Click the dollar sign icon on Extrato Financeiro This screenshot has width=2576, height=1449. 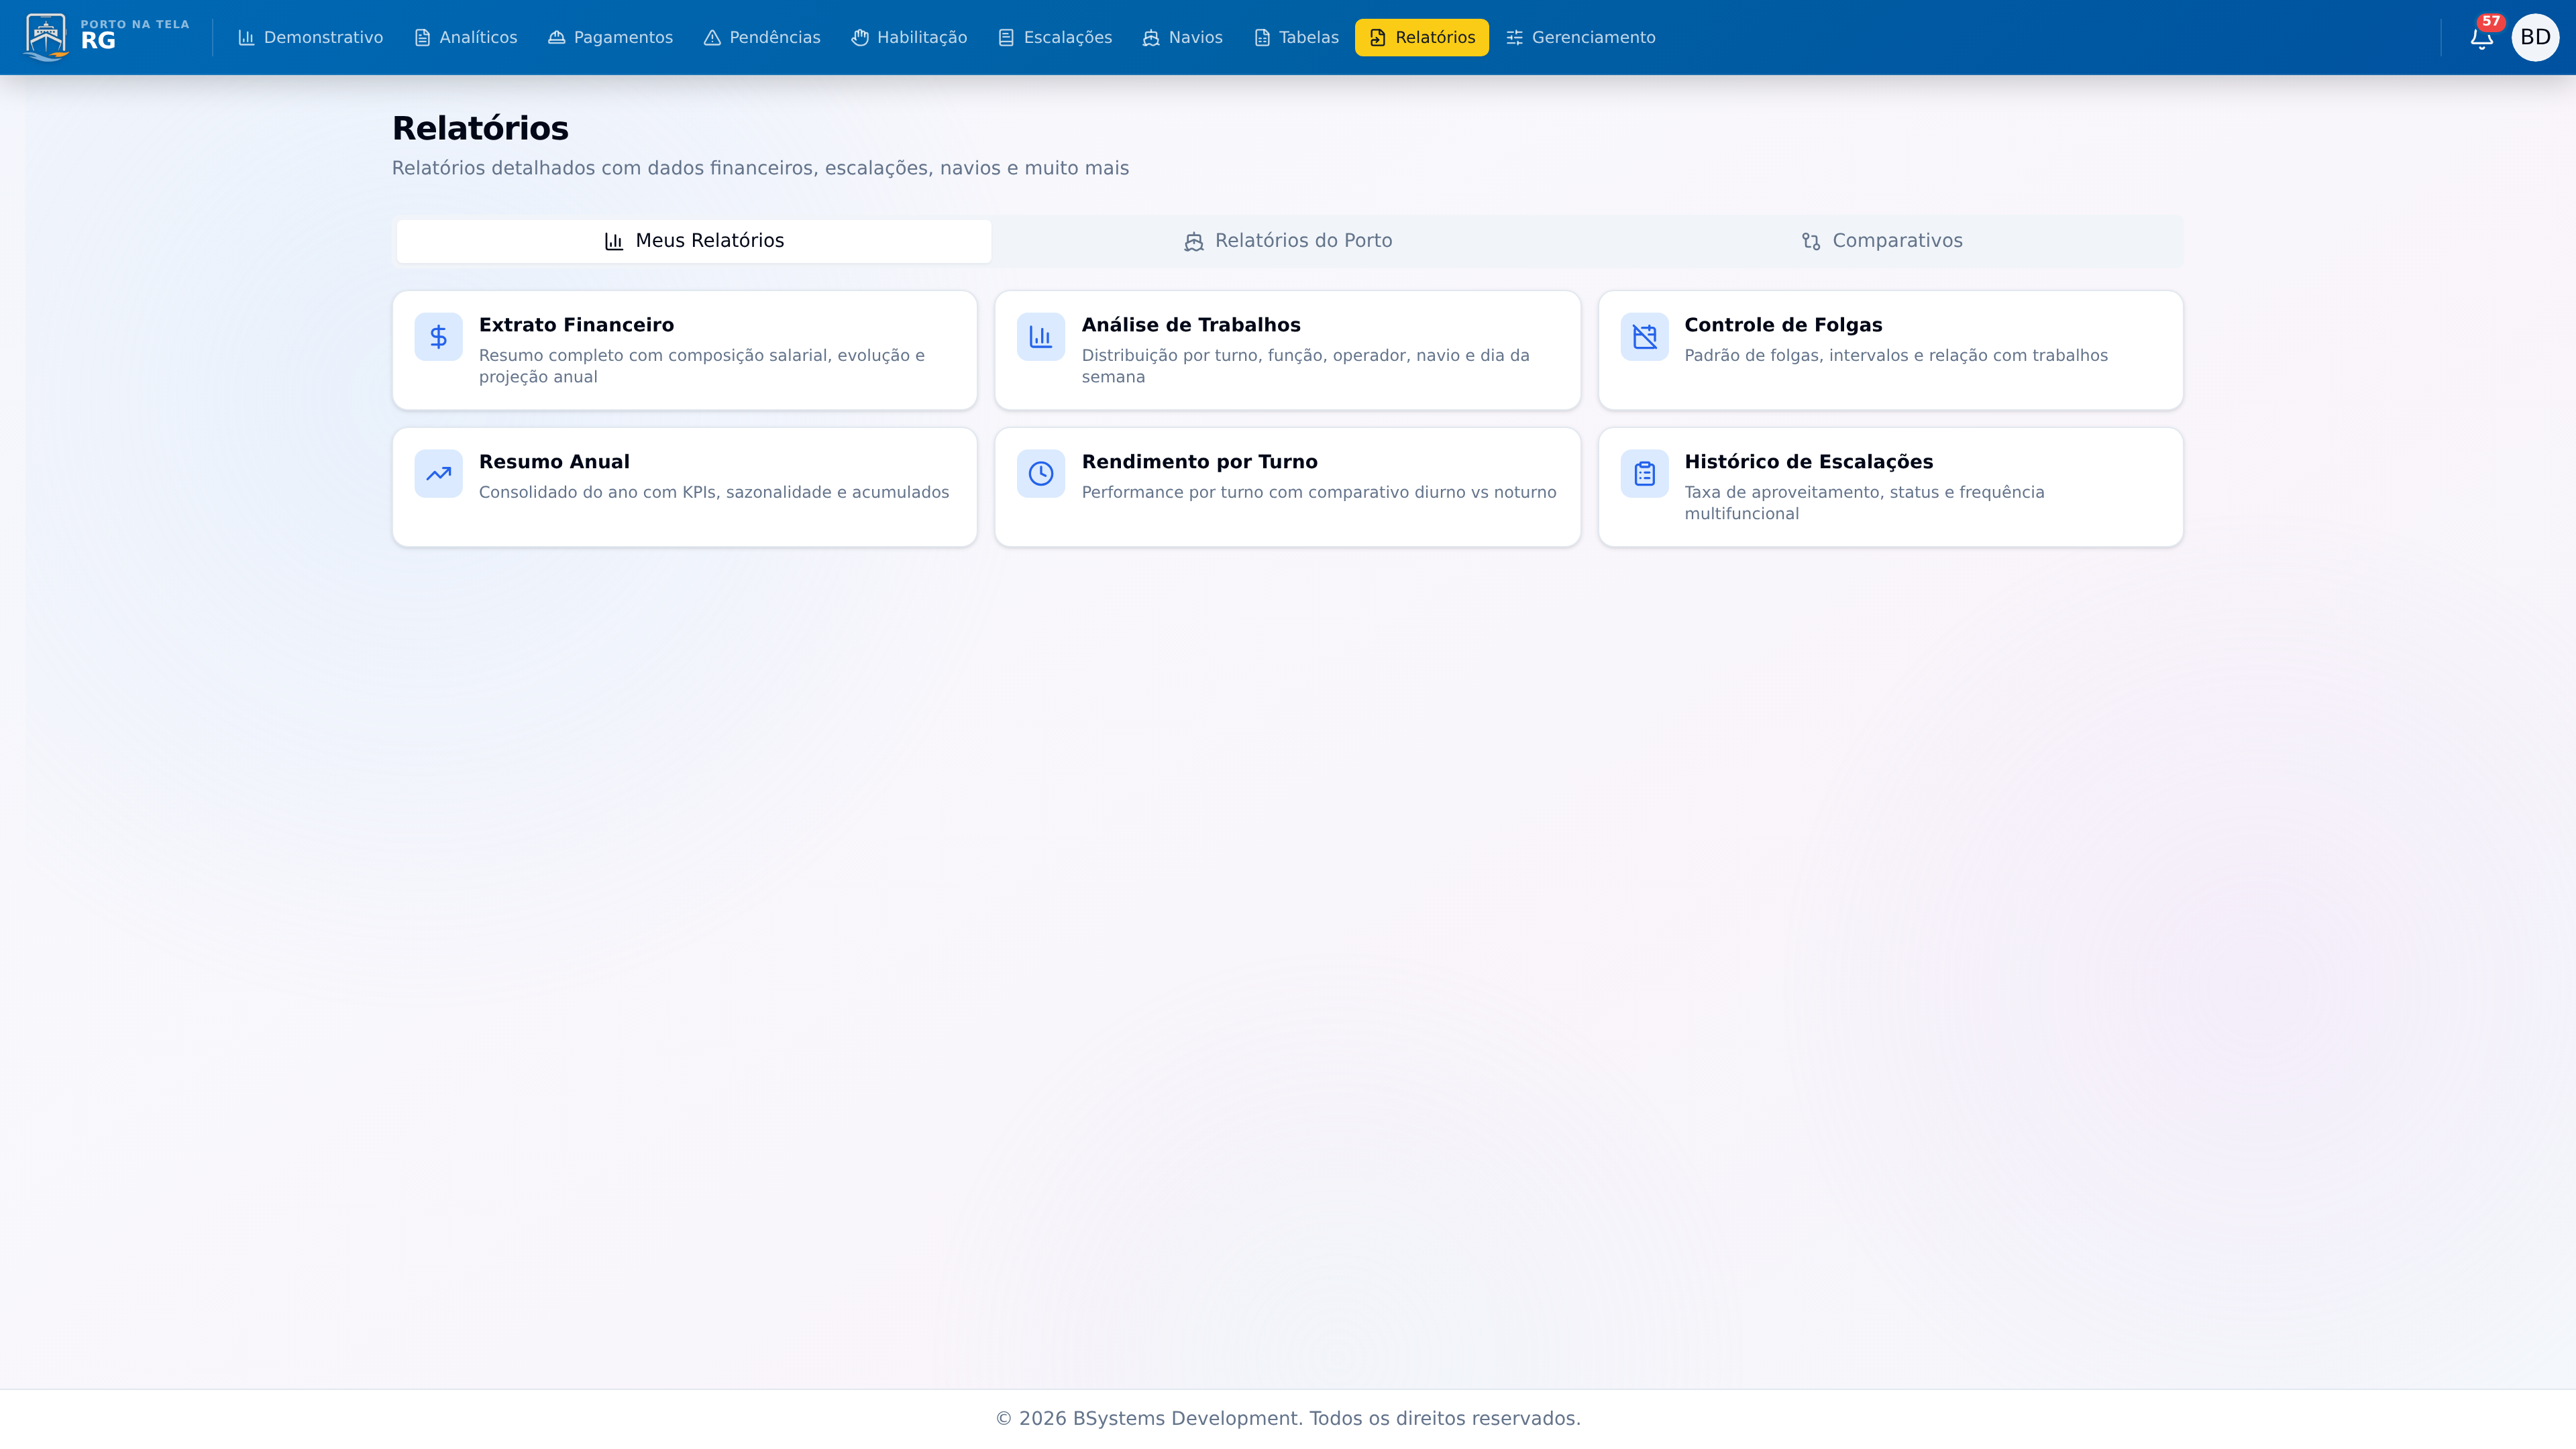tap(438, 337)
